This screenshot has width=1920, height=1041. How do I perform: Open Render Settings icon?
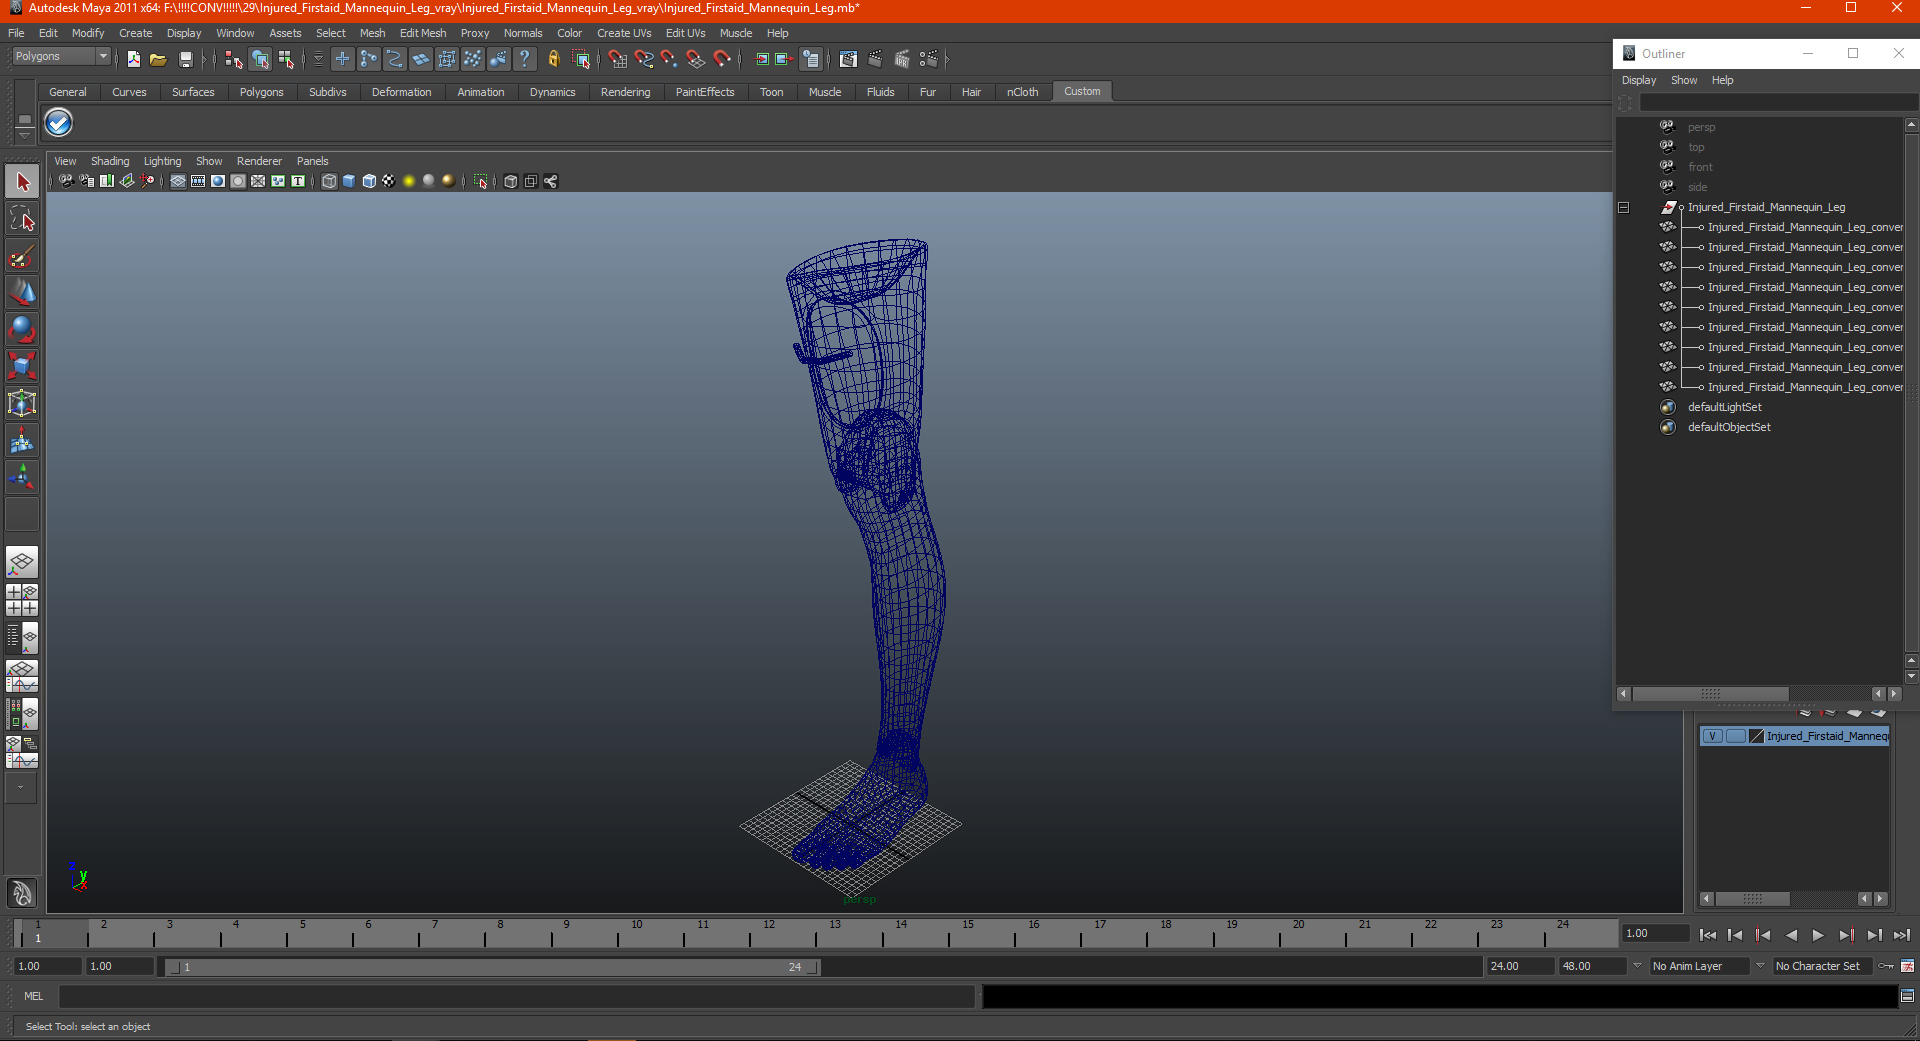[x=929, y=60]
